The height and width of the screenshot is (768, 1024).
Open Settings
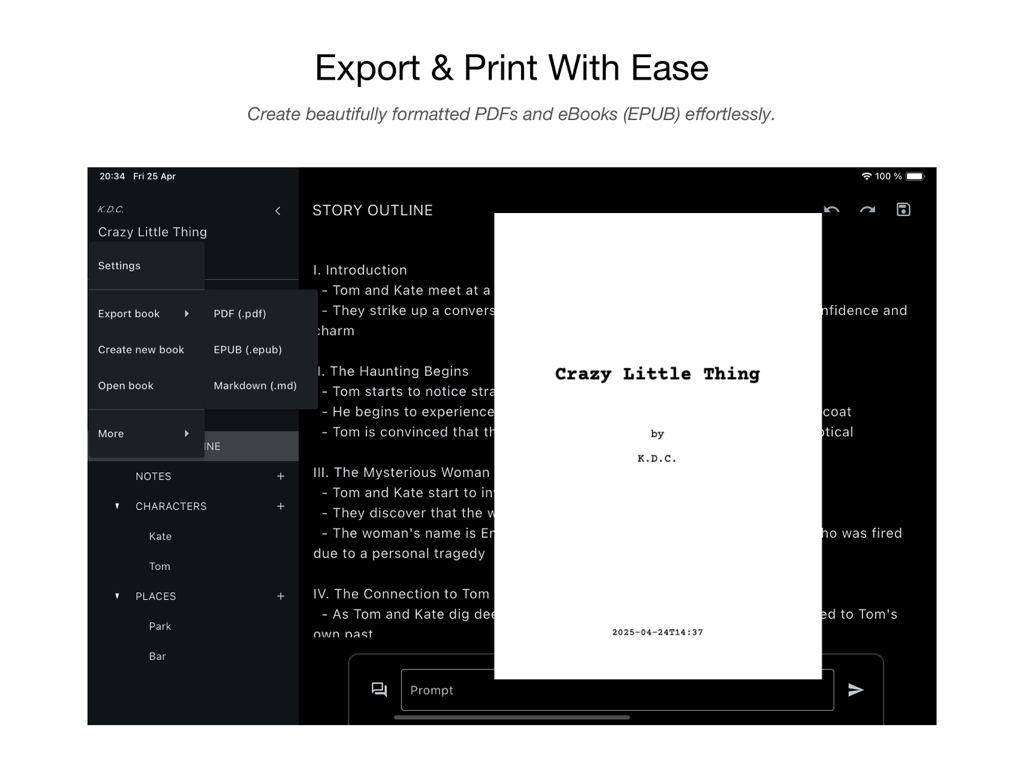pyautogui.click(x=119, y=265)
